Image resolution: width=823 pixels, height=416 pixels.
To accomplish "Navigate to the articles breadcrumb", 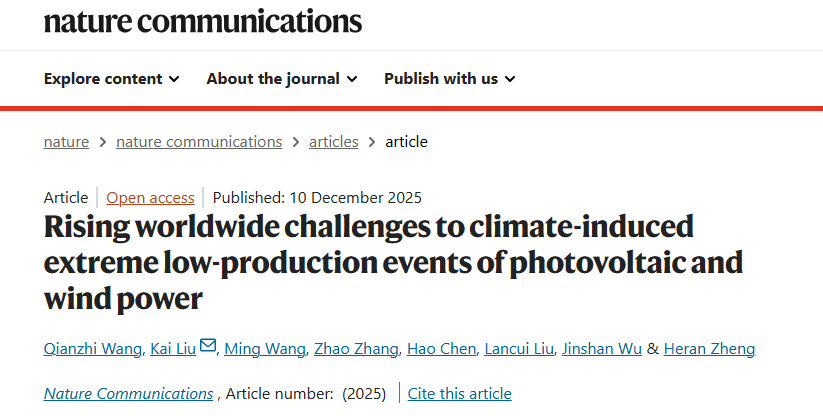I will click(x=333, y=142).
